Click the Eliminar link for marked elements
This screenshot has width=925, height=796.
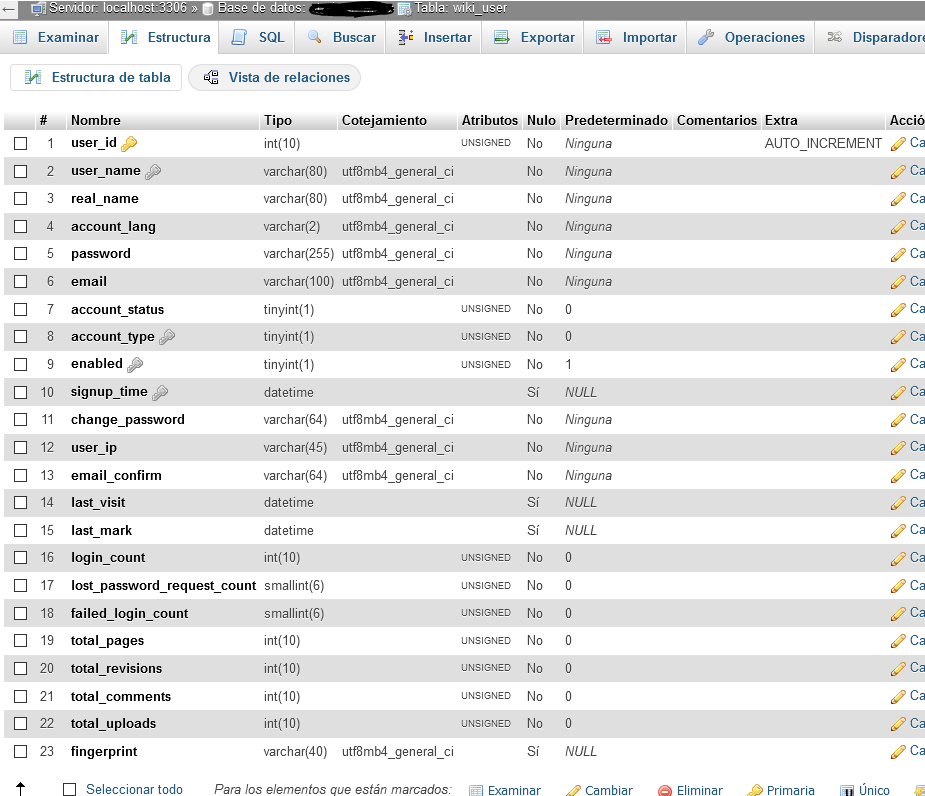[x=690, y=790]
